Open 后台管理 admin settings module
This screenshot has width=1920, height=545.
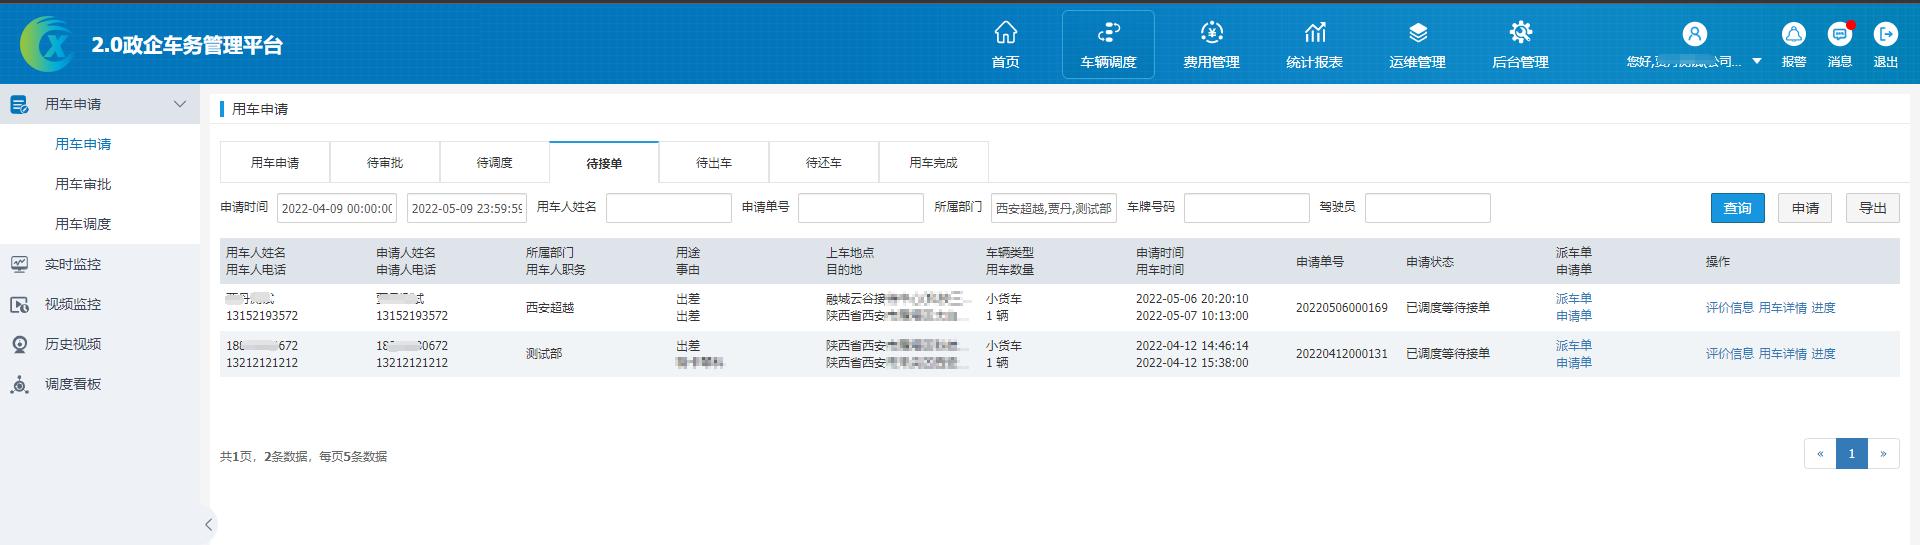coord(1520,44)
